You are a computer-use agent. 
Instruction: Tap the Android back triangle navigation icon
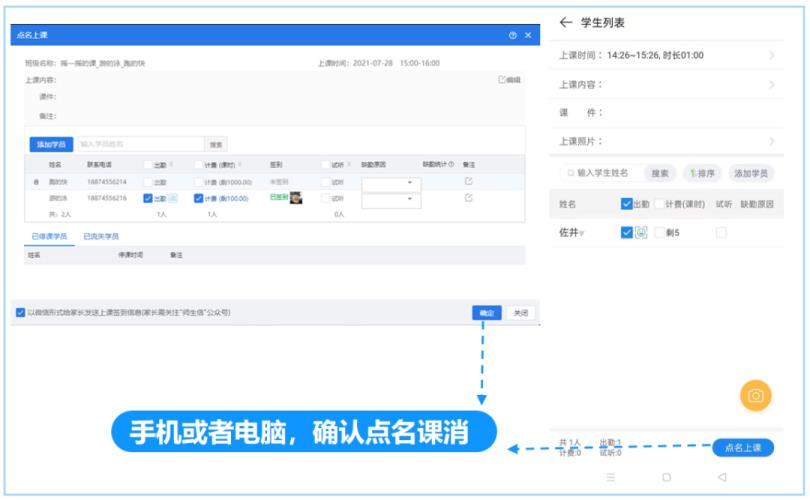click(722, 477)
